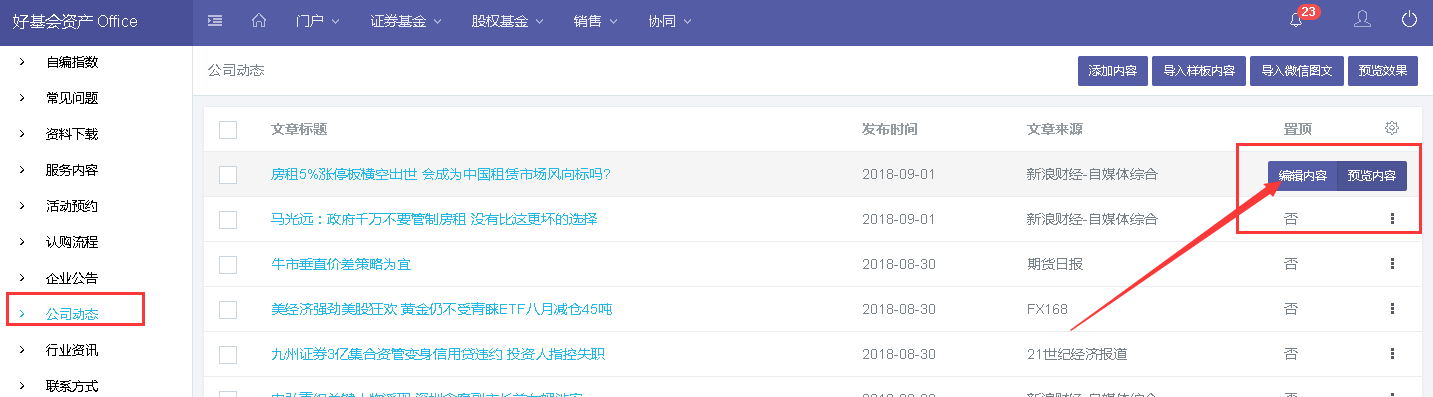The height and width of the screenshot is (397, 1433).
Task: Click the power logout icon
Action: [1410, 20]
